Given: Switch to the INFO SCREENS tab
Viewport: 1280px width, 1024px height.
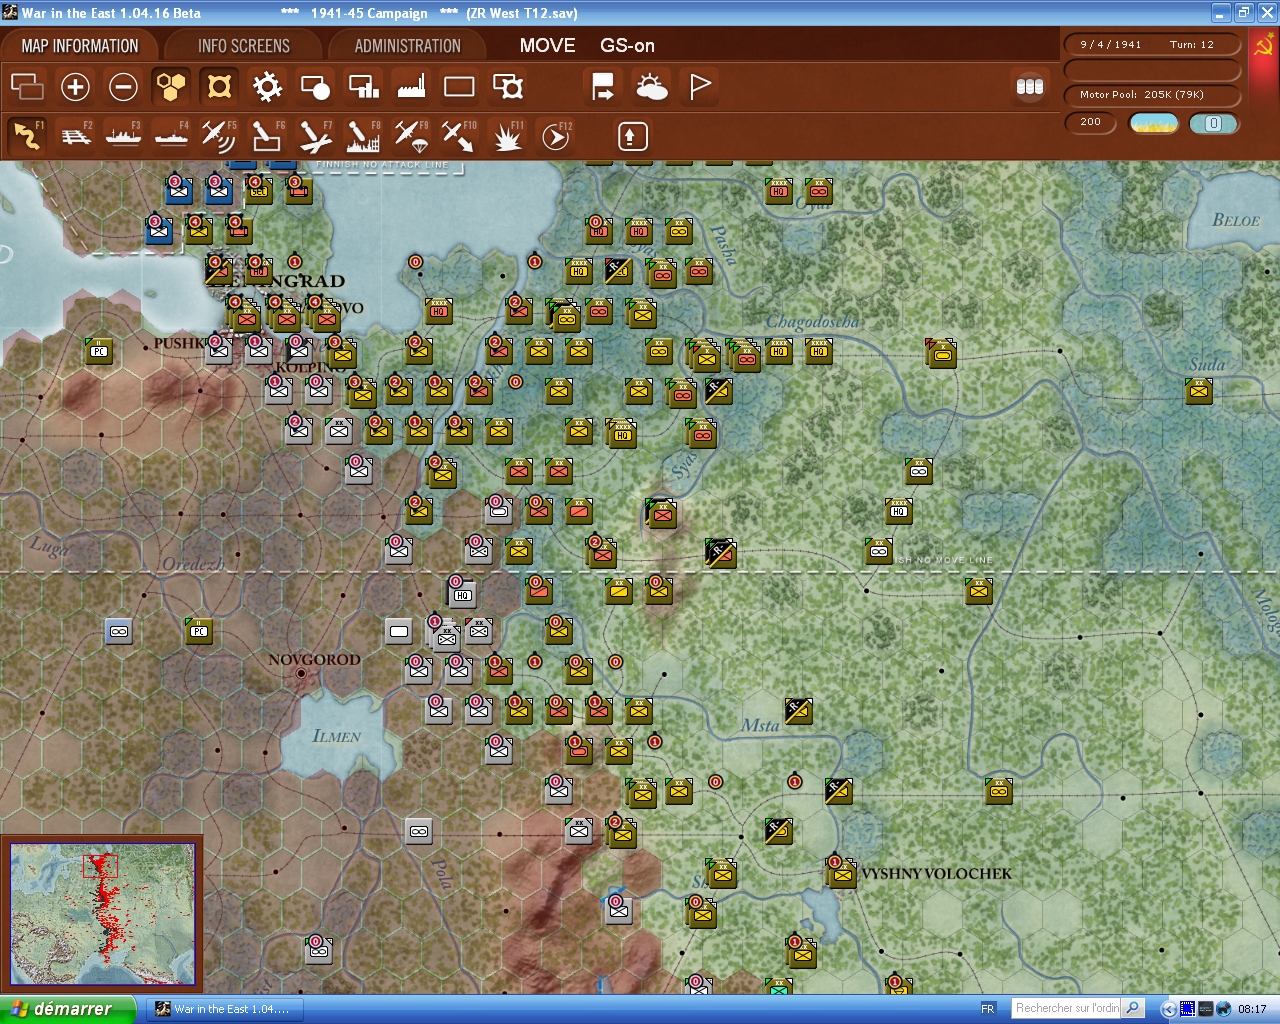Looking at the screenshot, I should (x=243, y=46).
